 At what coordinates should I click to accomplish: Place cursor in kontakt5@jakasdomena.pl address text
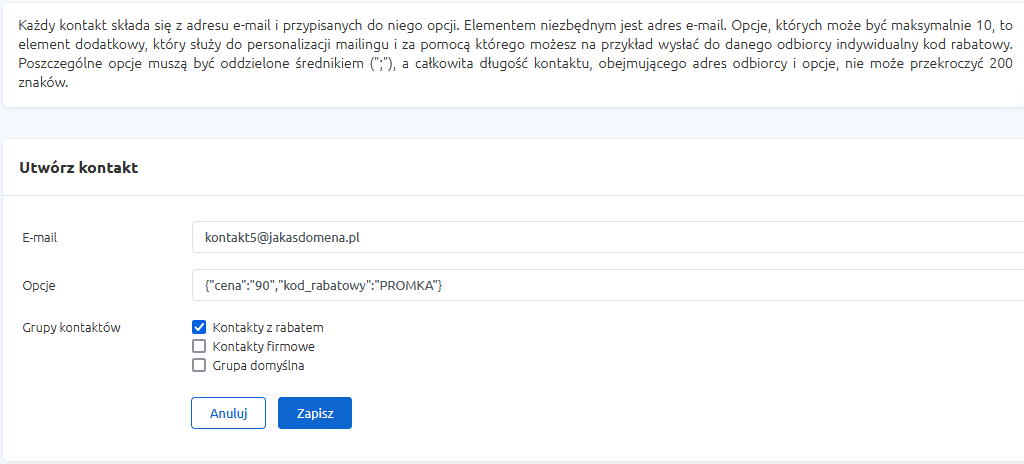282,238
